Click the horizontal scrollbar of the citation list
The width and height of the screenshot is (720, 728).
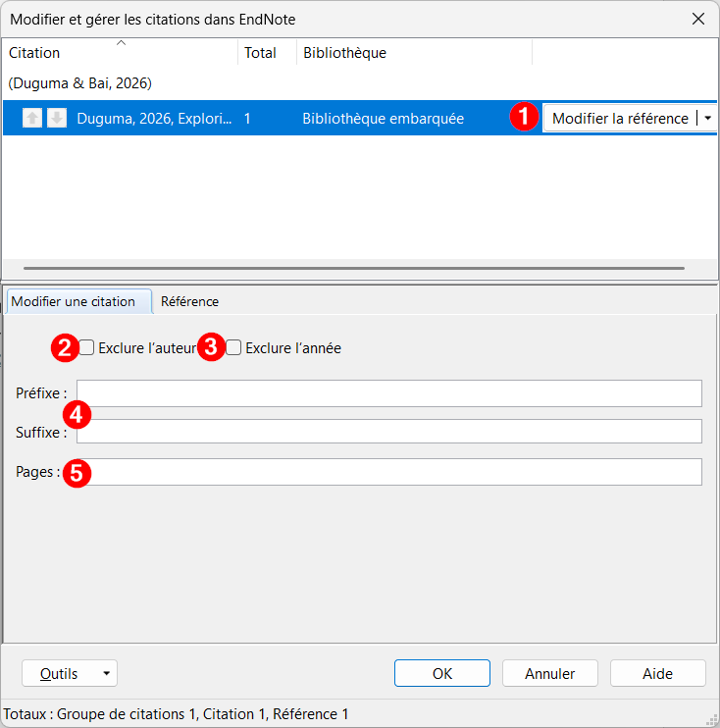(x=354, y=268)
